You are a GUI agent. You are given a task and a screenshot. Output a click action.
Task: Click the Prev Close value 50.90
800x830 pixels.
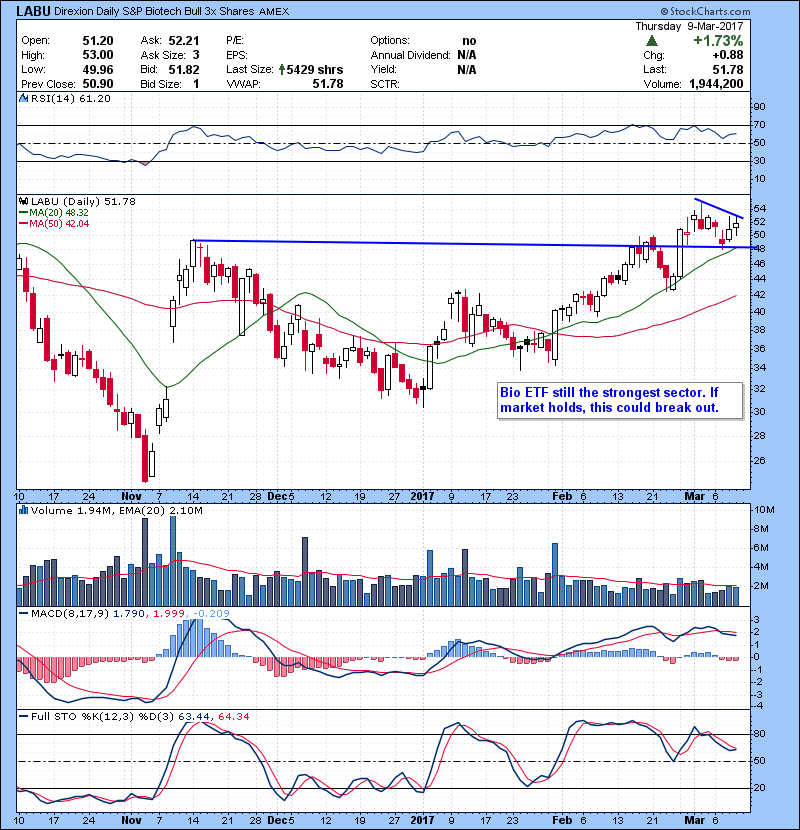98,84
